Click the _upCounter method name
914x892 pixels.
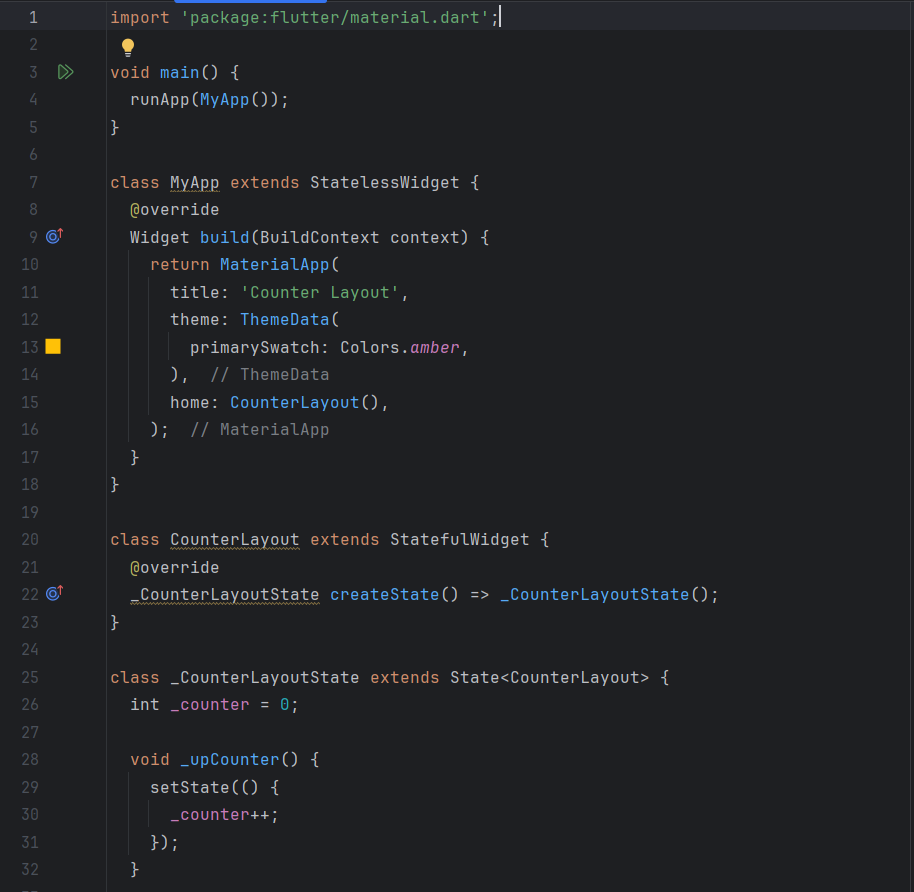tap(230, 760)
